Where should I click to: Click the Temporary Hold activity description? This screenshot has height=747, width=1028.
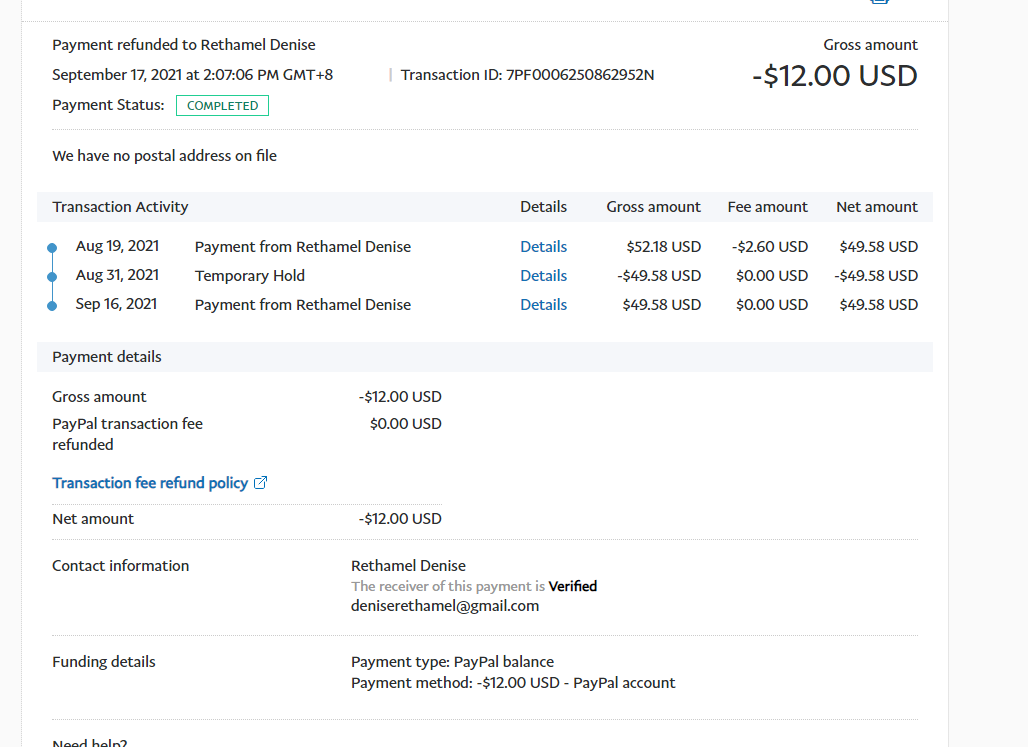250,276
